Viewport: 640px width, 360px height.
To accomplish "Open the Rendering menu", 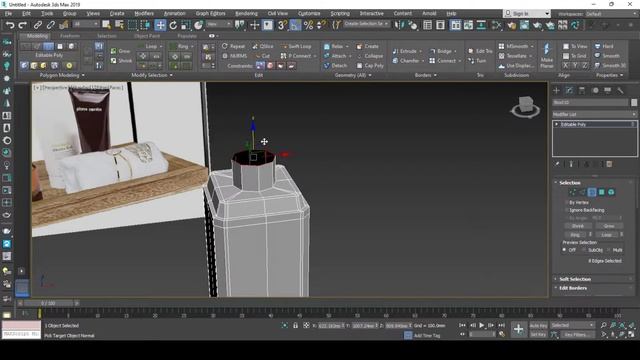I will click(246, 13).
